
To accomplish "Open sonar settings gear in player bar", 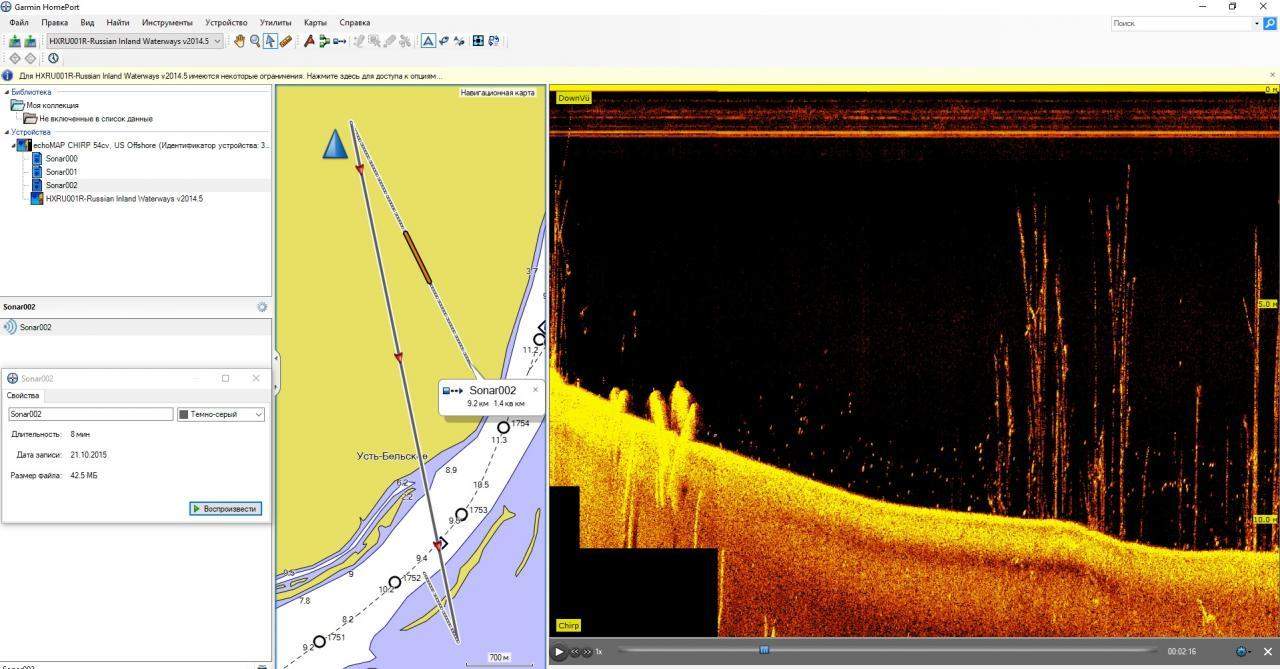I will click(1242, 651).
